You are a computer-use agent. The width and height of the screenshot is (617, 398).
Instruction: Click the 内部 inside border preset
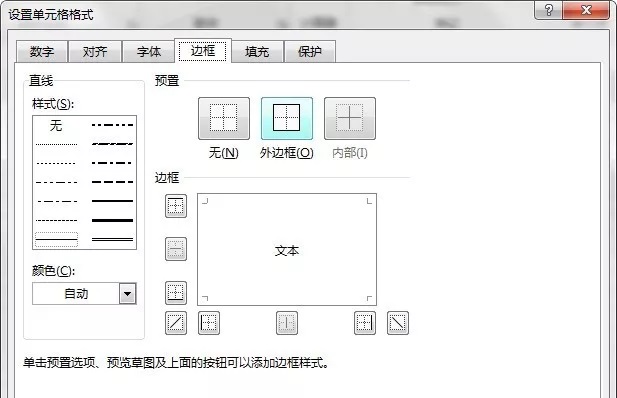350,118
